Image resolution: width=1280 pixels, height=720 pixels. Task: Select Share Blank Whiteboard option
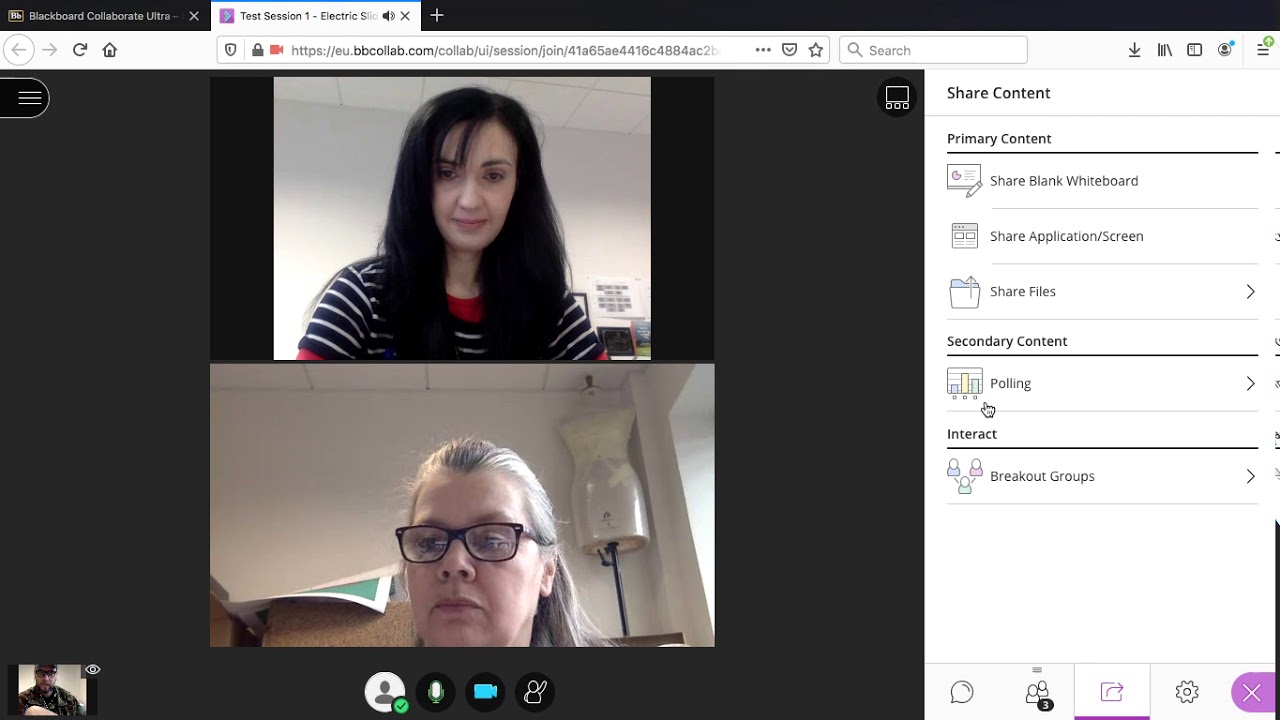pos(1102,181)
